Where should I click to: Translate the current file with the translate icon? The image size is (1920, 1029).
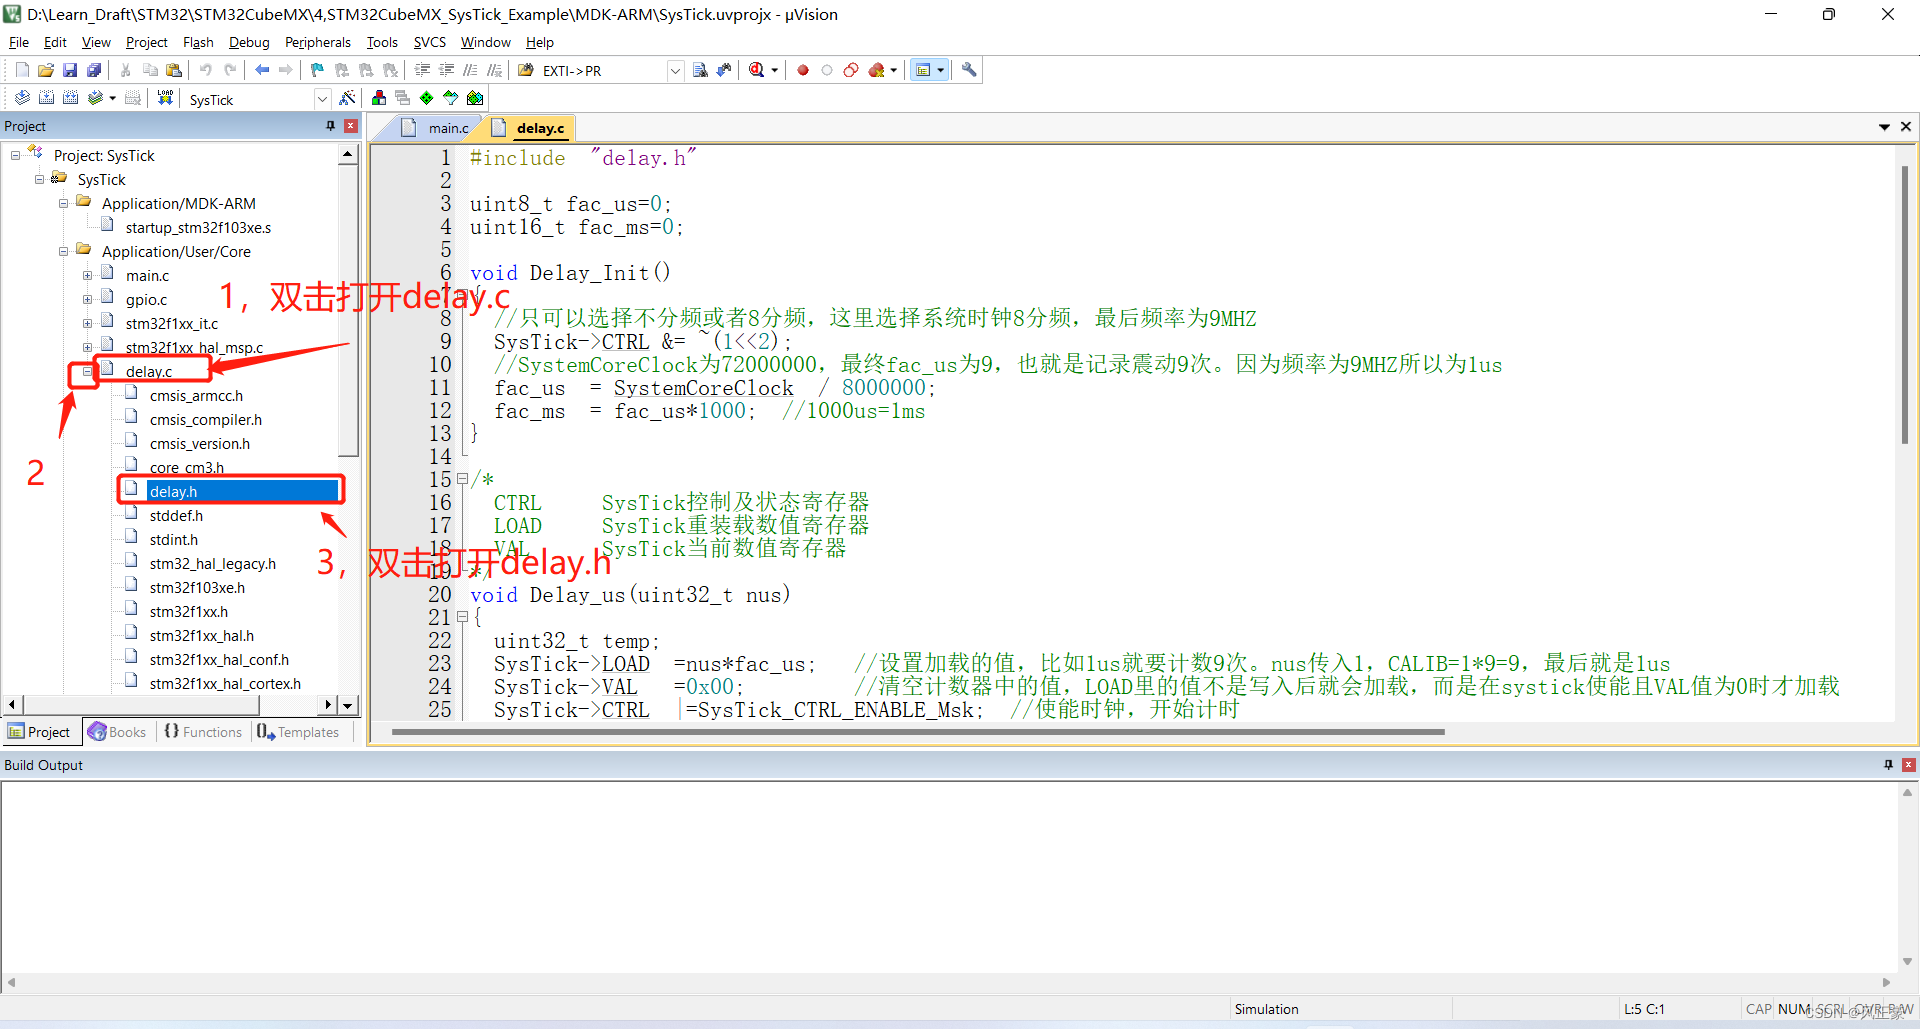(22, 97)
